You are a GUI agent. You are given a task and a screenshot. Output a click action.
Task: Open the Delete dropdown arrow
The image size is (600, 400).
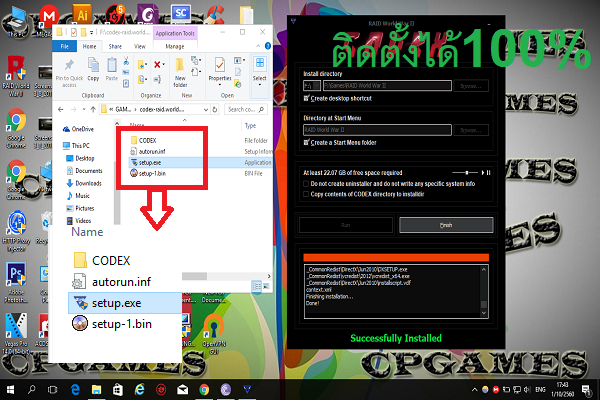coord(164,64)
